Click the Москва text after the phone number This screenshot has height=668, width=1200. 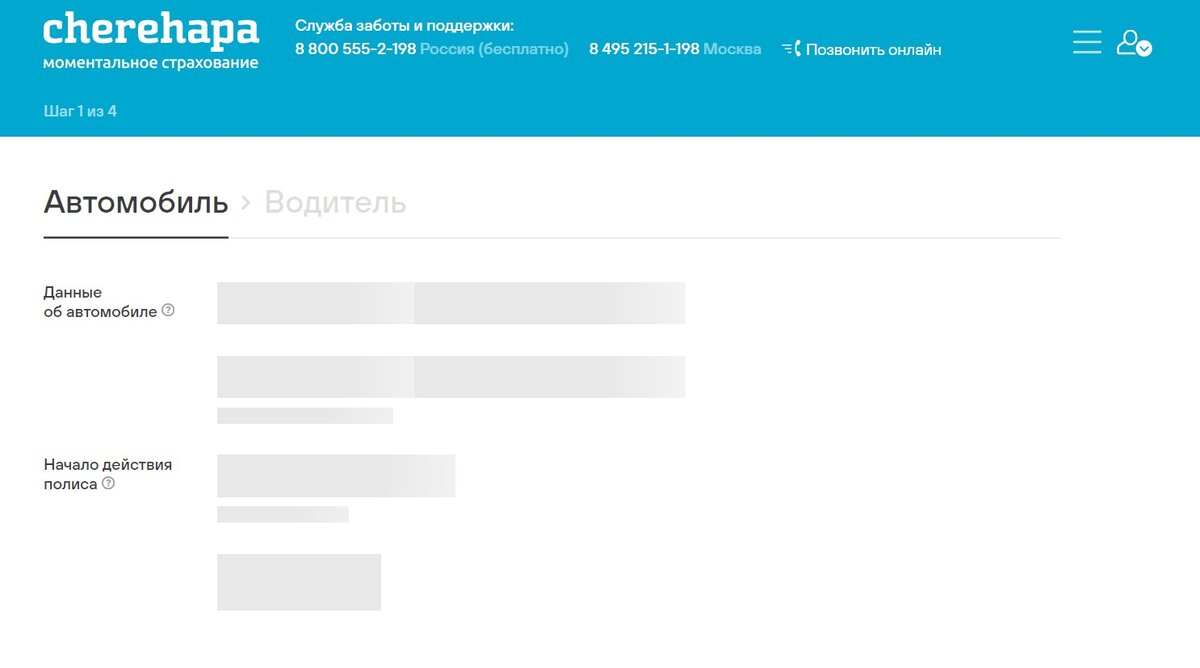coord(732,49)
